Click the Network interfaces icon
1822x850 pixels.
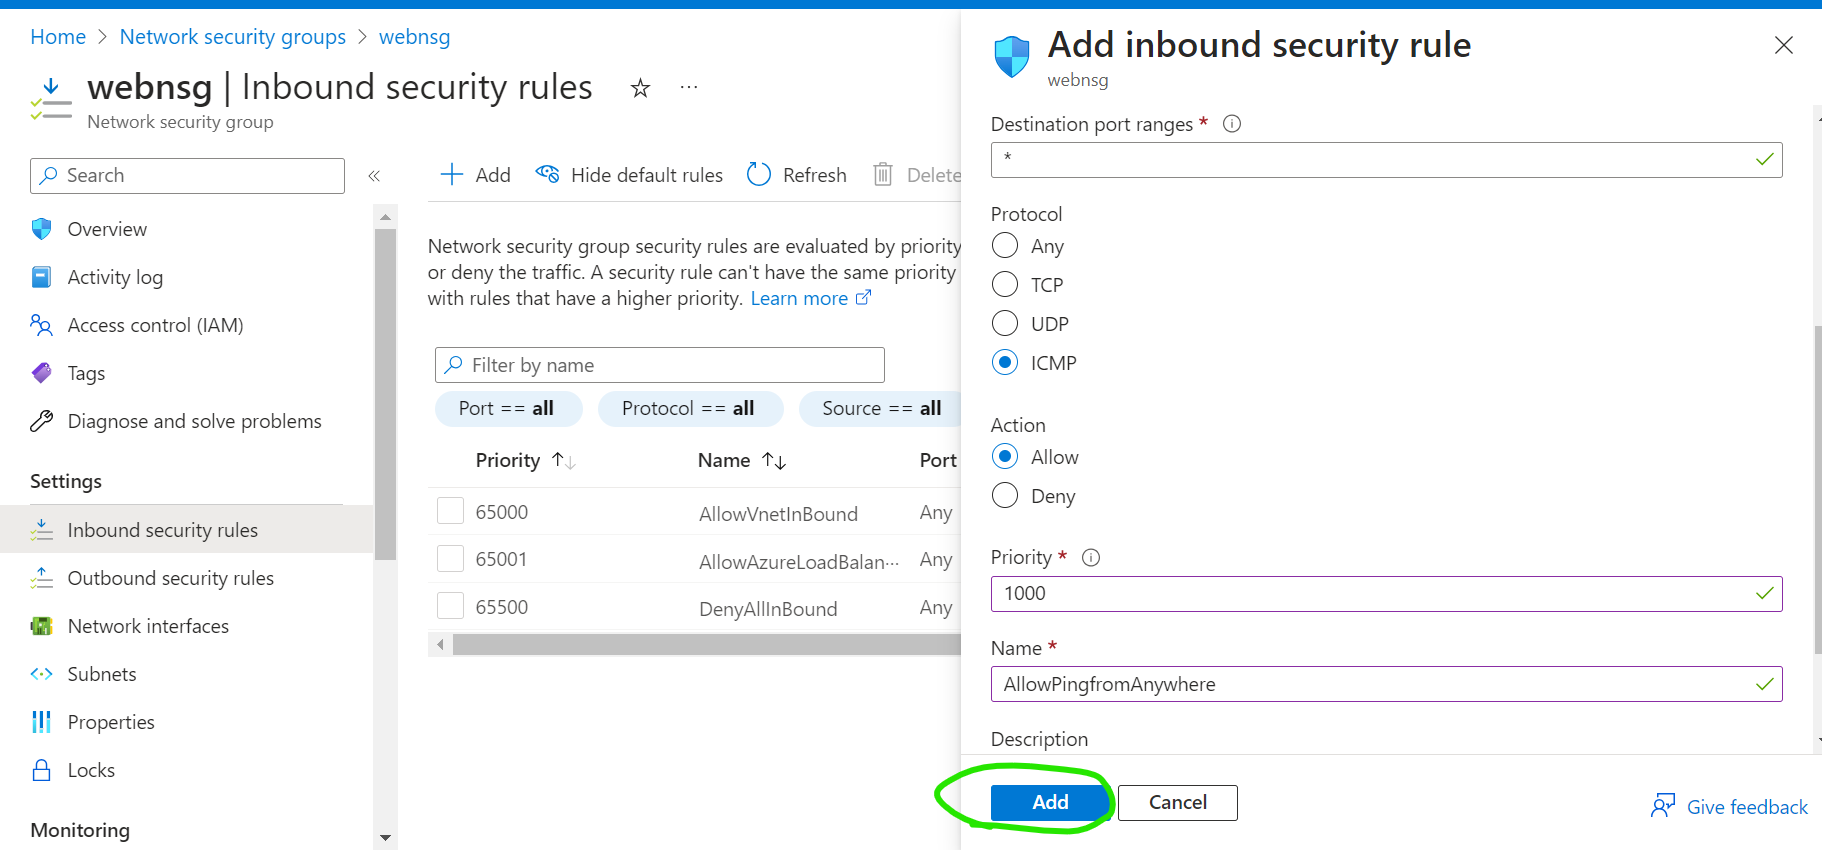[41, 626]
